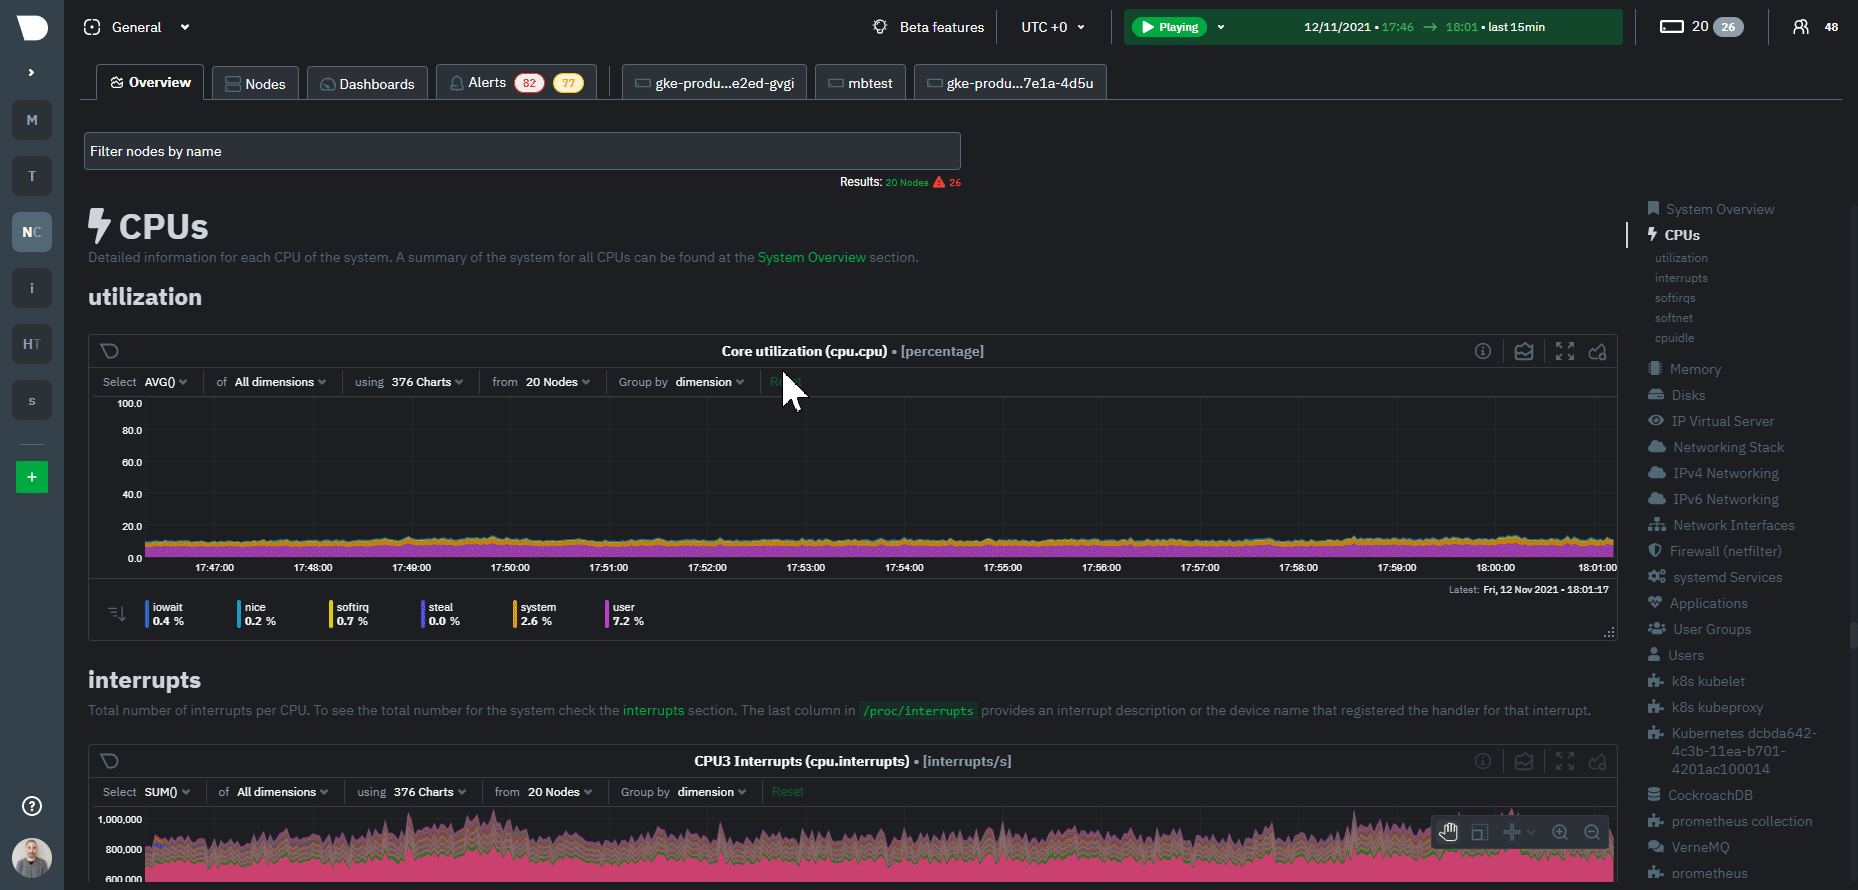Select the s space icon
Image resolution: width=1858 pixels, height=890 pixels.
(32, 400)
